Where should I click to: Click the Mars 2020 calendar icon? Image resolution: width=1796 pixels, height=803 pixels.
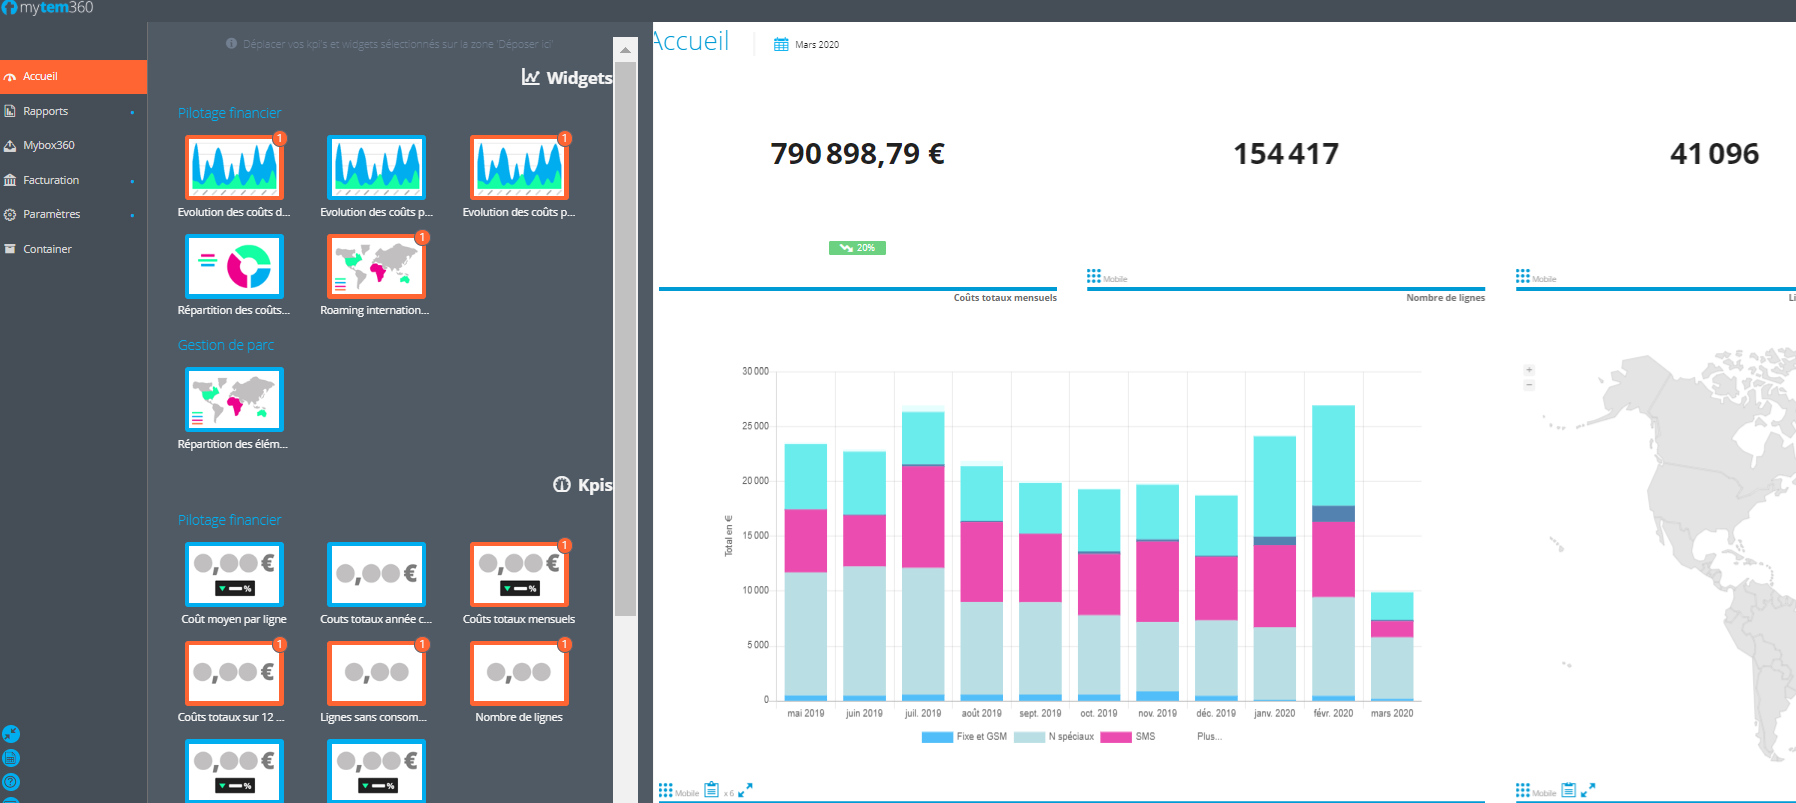point(781,45)
